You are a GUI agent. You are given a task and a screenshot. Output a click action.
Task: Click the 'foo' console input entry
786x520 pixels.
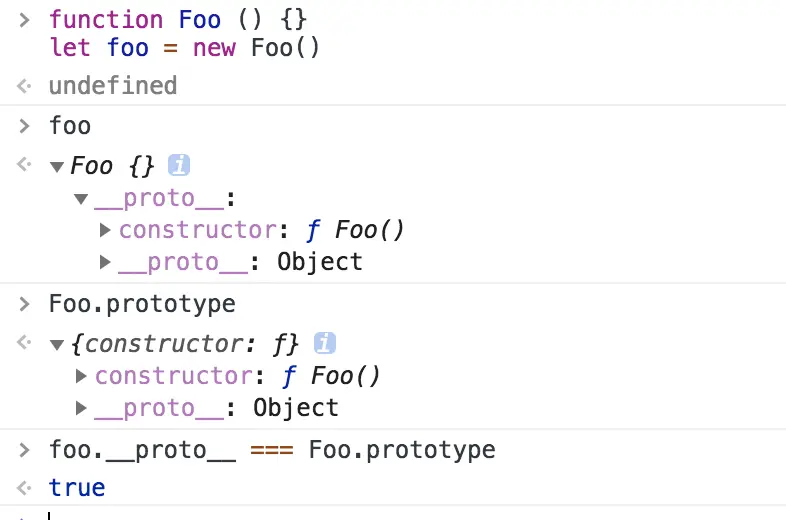(x=70, y=126)
